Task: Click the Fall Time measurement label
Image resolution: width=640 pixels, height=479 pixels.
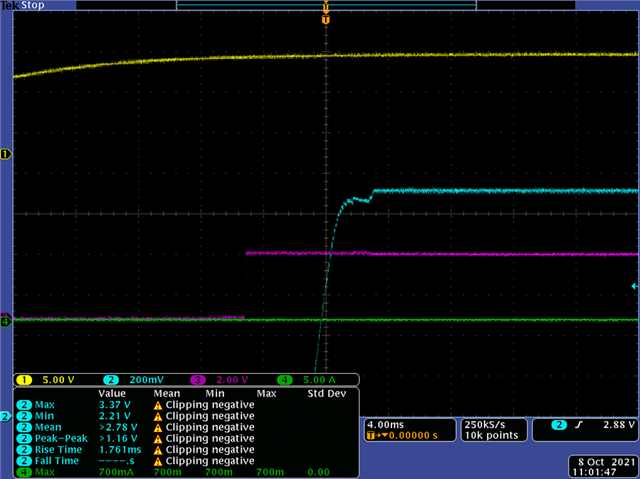Action: (x=57, y=461)
